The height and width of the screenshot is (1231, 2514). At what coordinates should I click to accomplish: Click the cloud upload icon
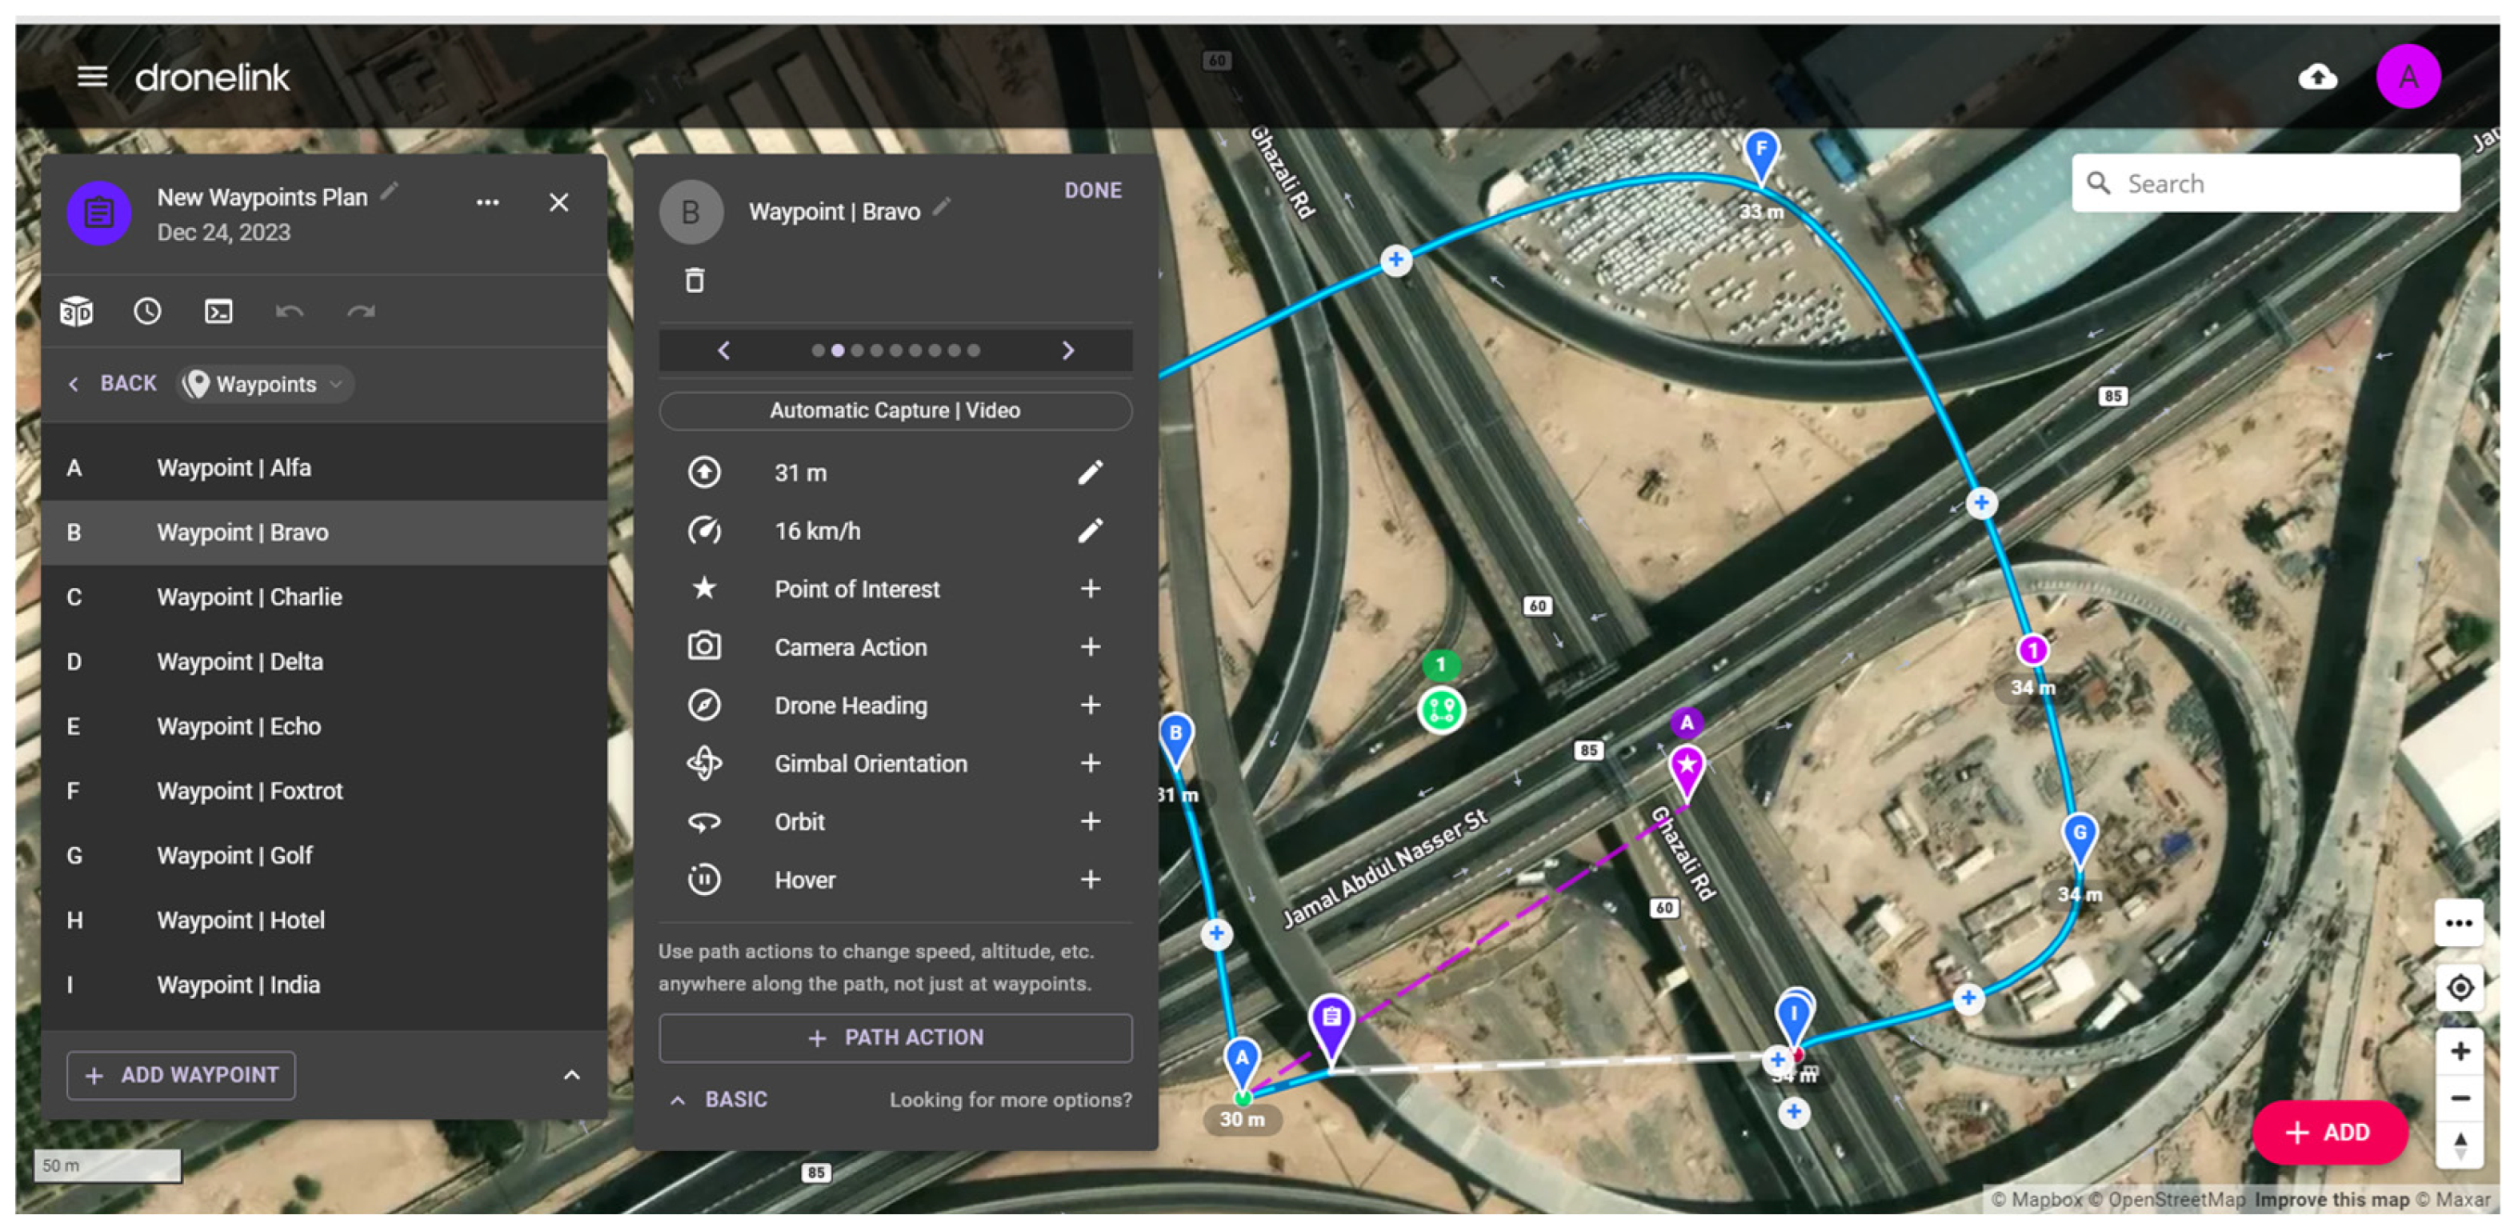coord(2318,77)
